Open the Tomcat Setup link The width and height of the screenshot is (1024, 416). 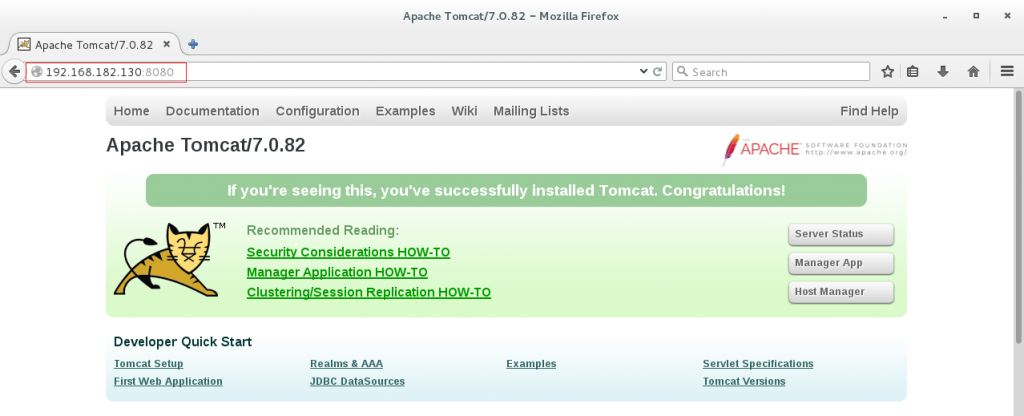(148, 364)
